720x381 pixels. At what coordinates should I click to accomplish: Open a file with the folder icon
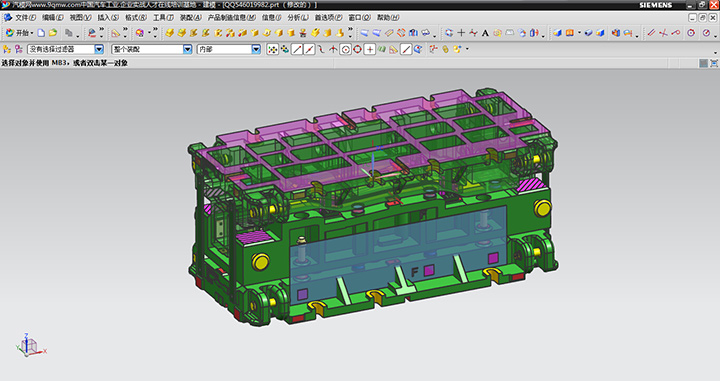53,33
